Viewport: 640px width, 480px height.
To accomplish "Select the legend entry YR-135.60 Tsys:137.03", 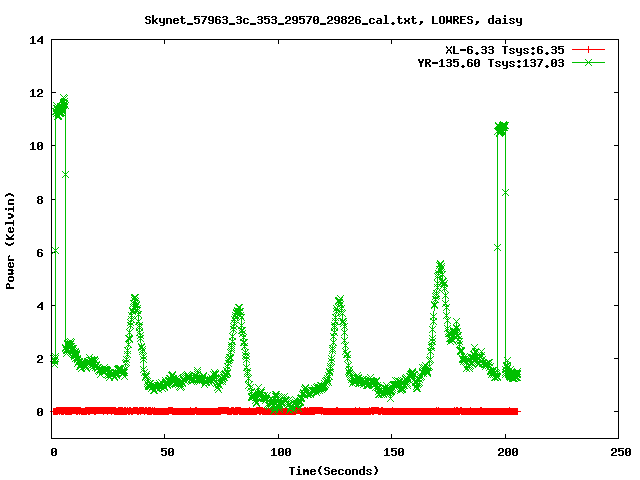I will (491, 63).
